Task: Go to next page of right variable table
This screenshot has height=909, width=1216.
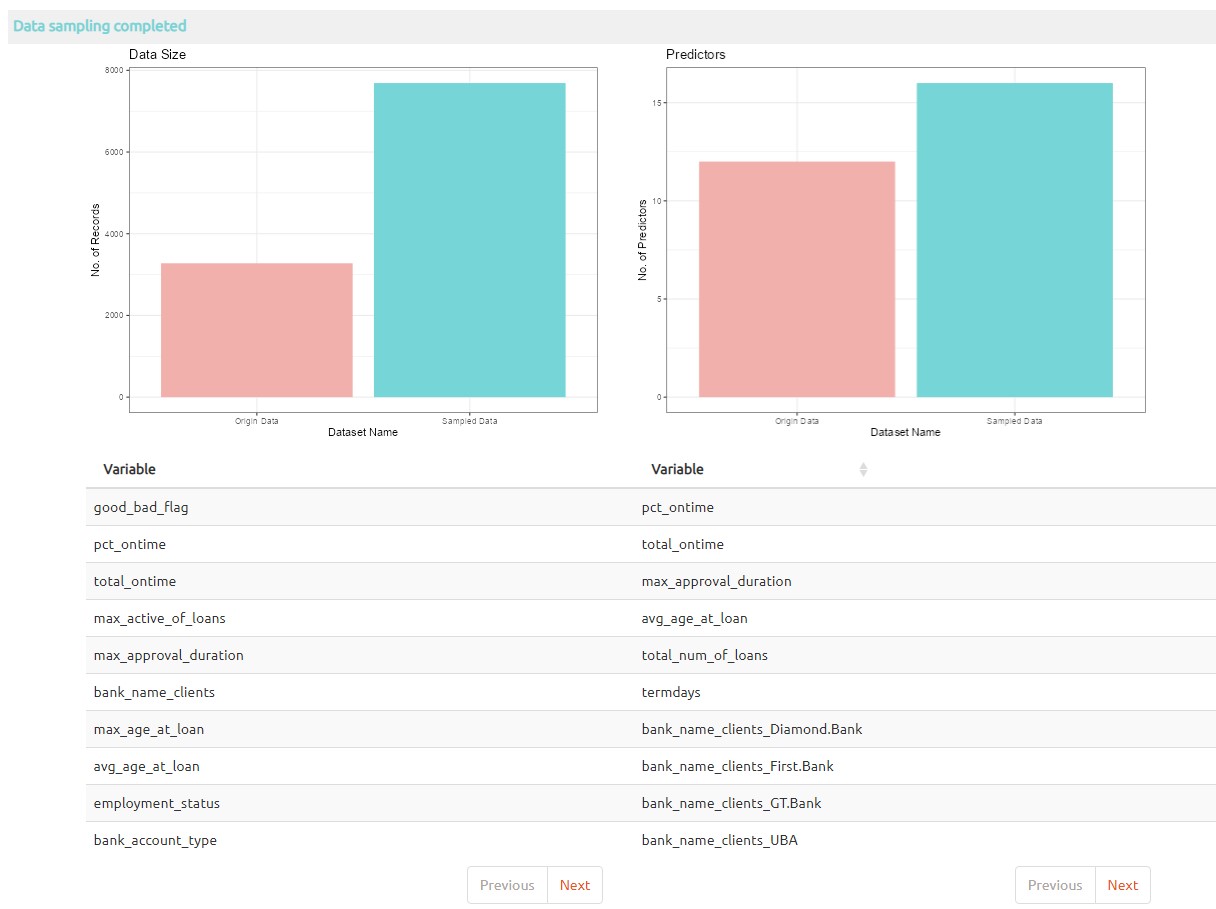Action: pyautogui.click(x=1122, y=885)
